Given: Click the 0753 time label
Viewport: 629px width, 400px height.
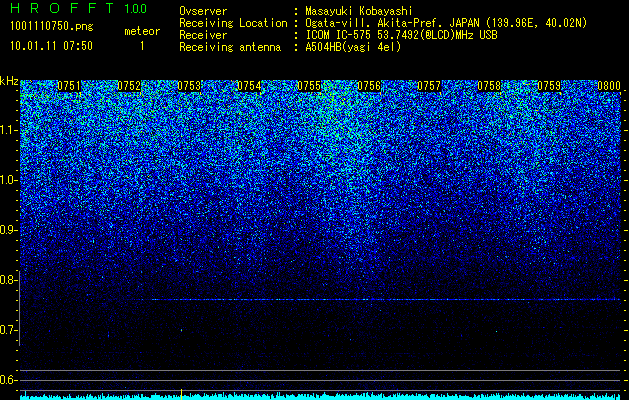Looking at the screenshot, I should point(189,86).
